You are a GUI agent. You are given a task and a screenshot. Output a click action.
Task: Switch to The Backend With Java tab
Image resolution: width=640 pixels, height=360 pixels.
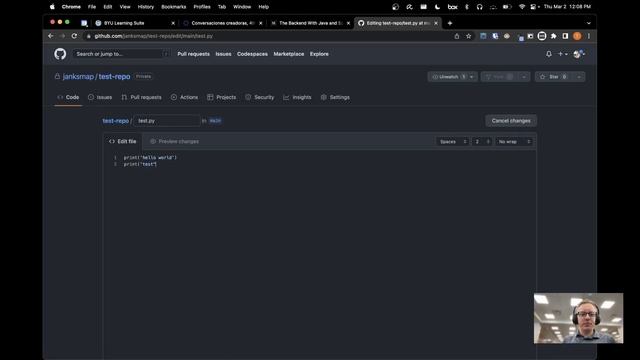[x=310, y=23]
